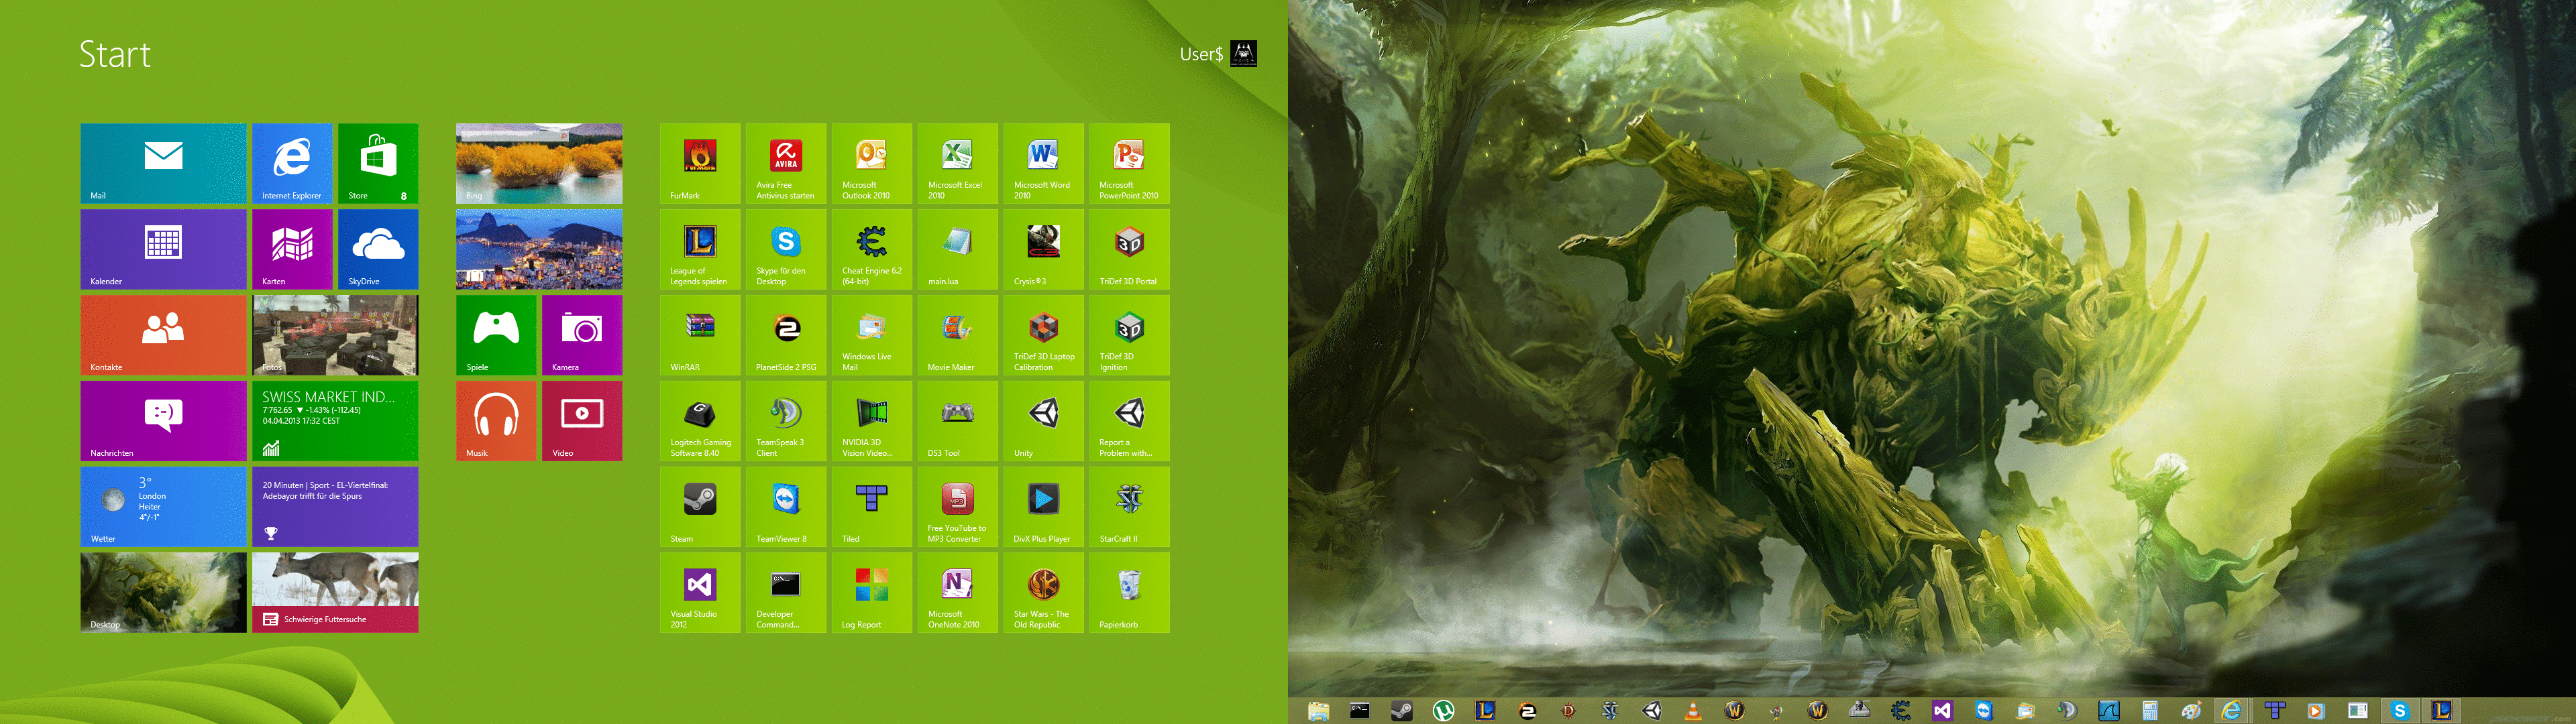The height and width of the screenshot is (724, 2576).
Task: Open the Bing landscape tile
Action: point(539,163)
